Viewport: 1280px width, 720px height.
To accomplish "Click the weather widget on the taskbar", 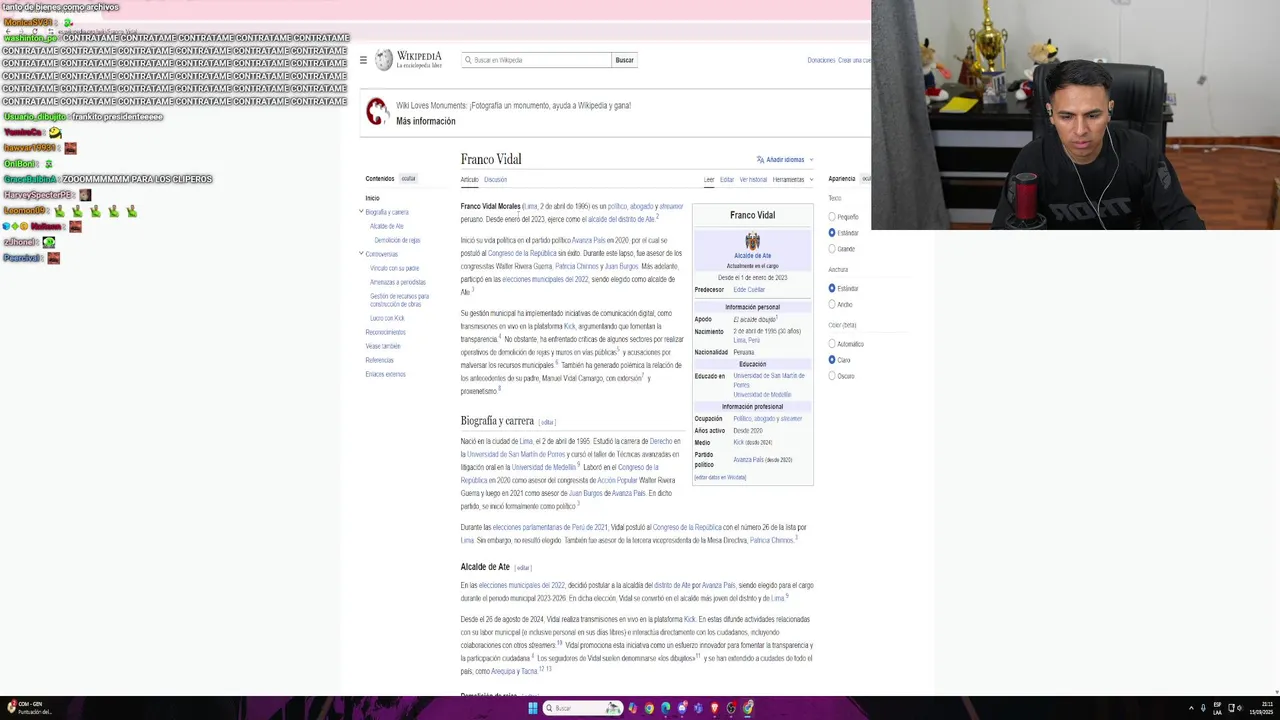I will pyautogui.click(x=28, y=708).
